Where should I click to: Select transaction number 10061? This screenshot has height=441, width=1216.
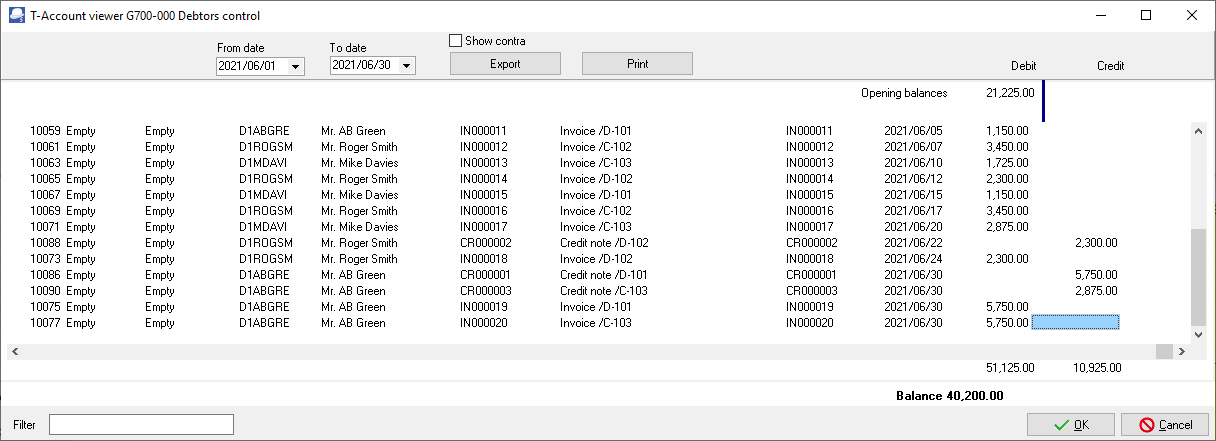[x=46, y=147]
